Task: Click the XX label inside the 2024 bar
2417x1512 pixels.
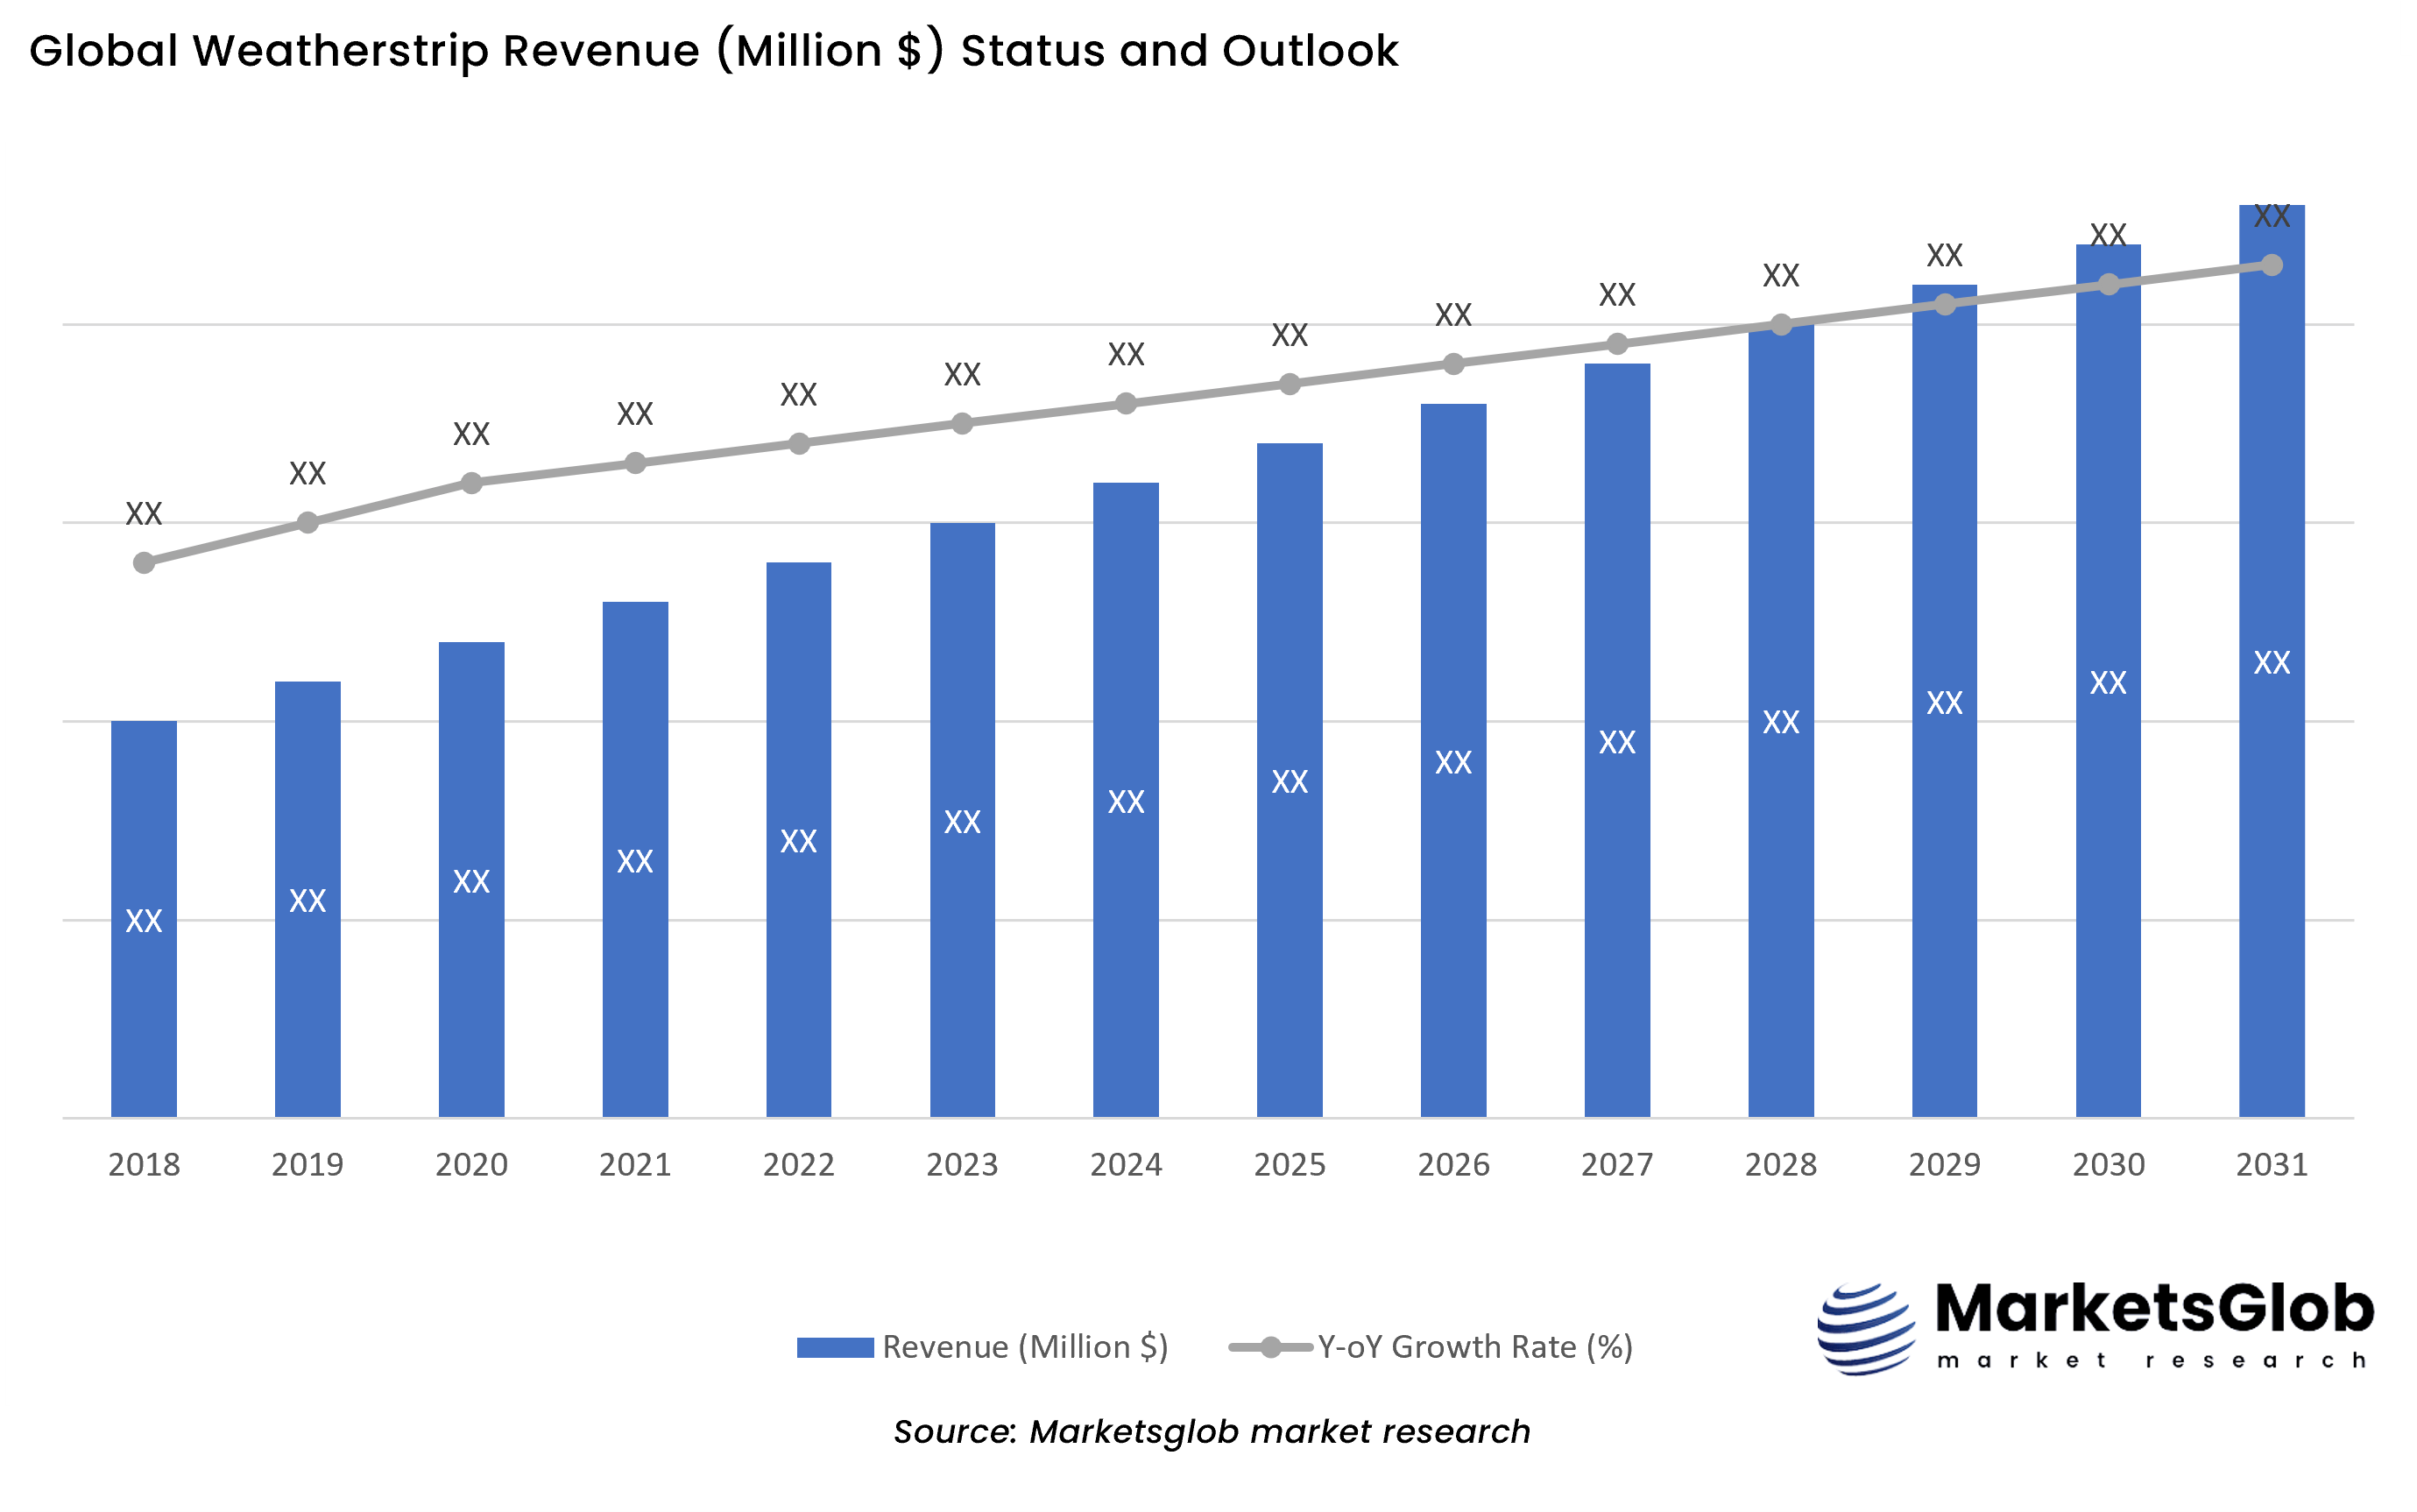Action: click(x=1126, y=802)
